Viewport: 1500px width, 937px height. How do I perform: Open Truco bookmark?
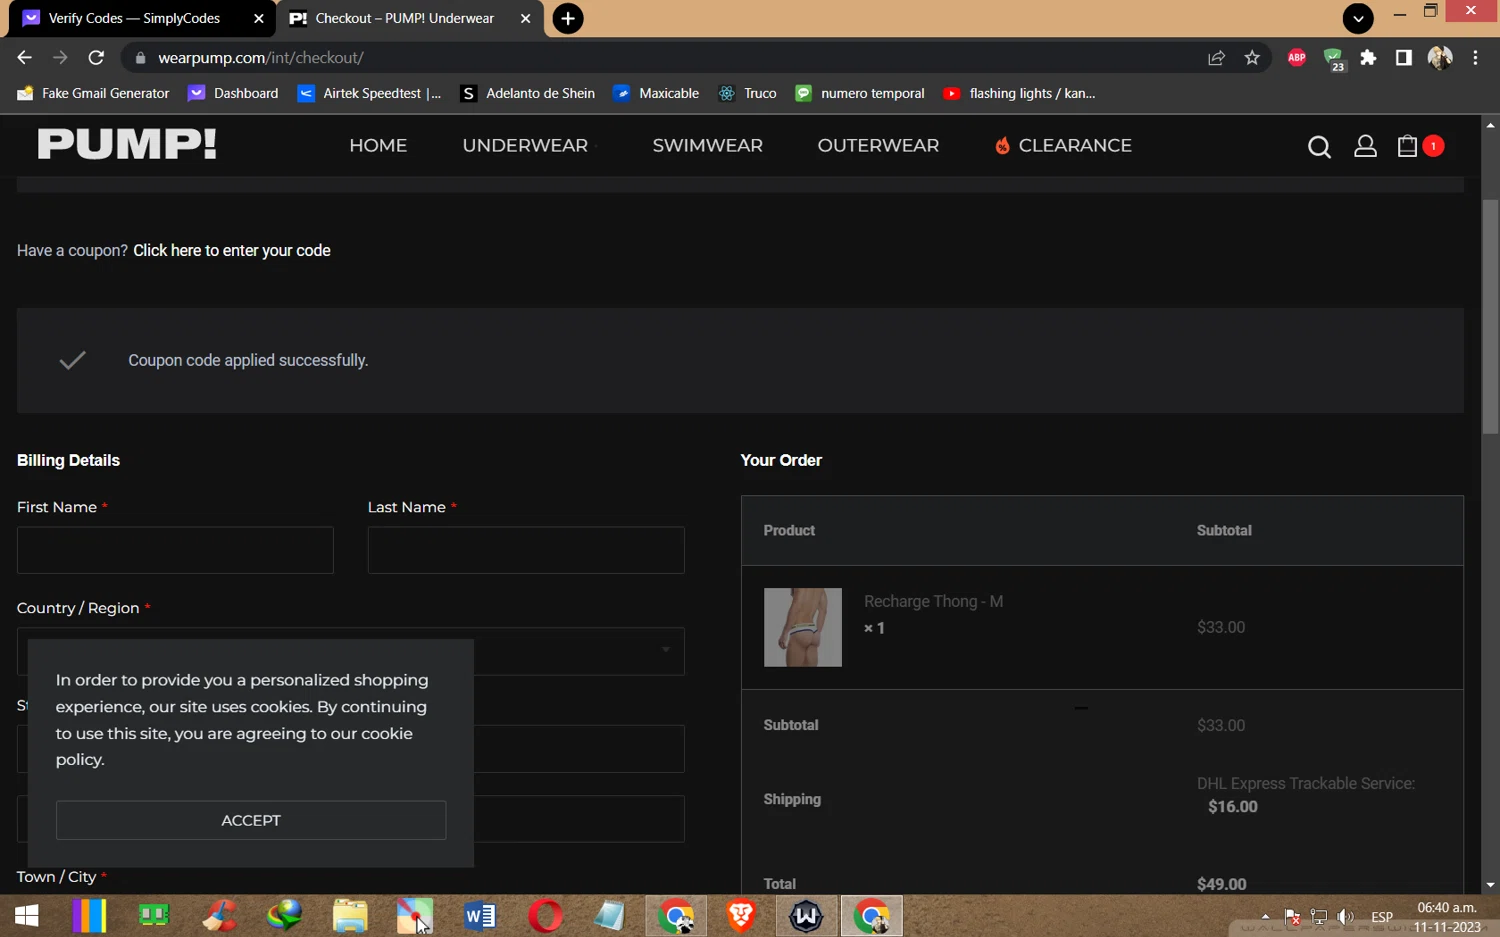tap(748, 93)
